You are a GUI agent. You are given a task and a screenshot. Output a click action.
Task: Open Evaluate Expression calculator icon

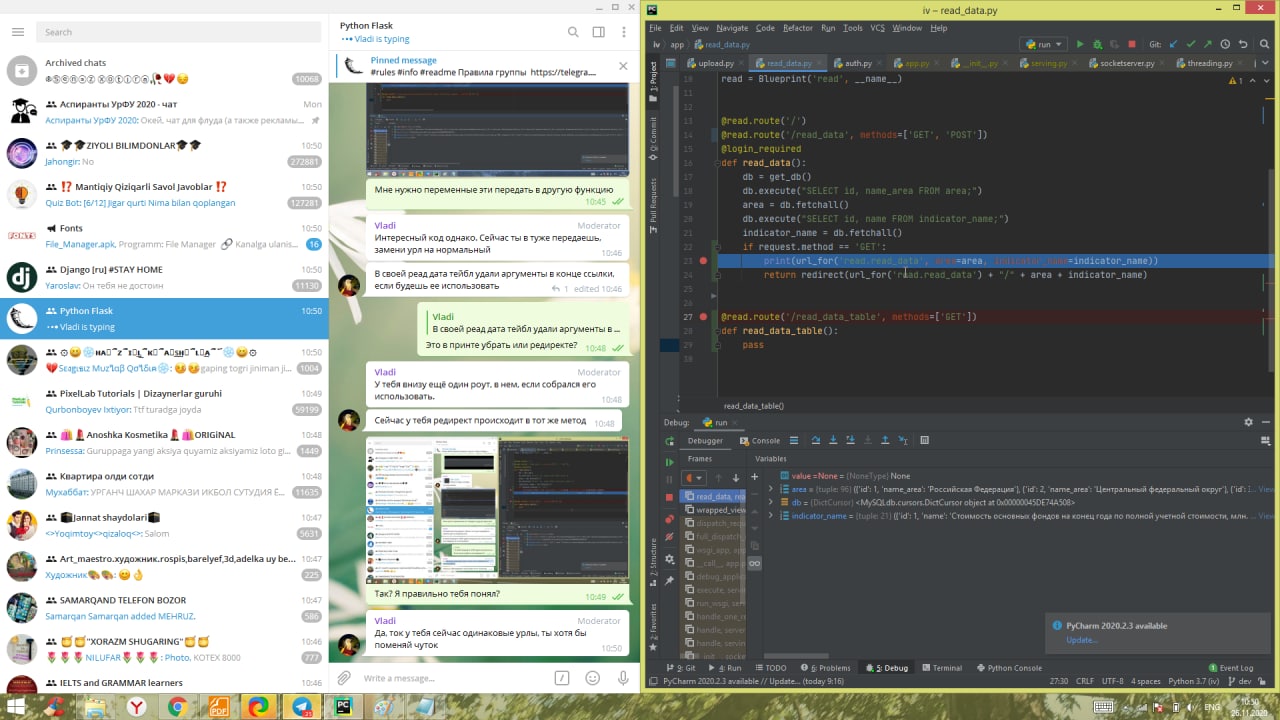click(x=924, y=440)
